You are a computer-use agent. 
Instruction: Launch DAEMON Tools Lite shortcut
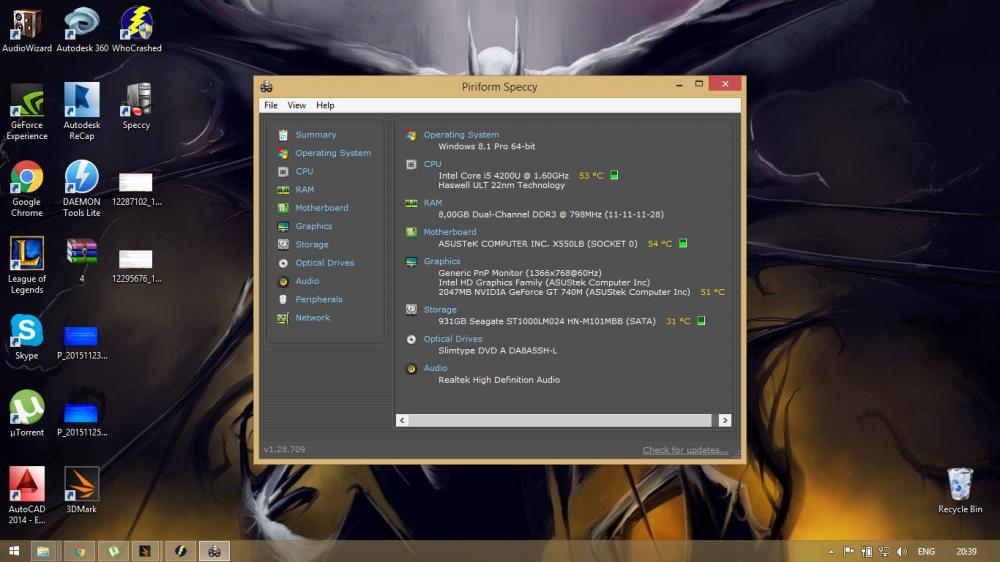pyautogui.click(x=82, y=188)
